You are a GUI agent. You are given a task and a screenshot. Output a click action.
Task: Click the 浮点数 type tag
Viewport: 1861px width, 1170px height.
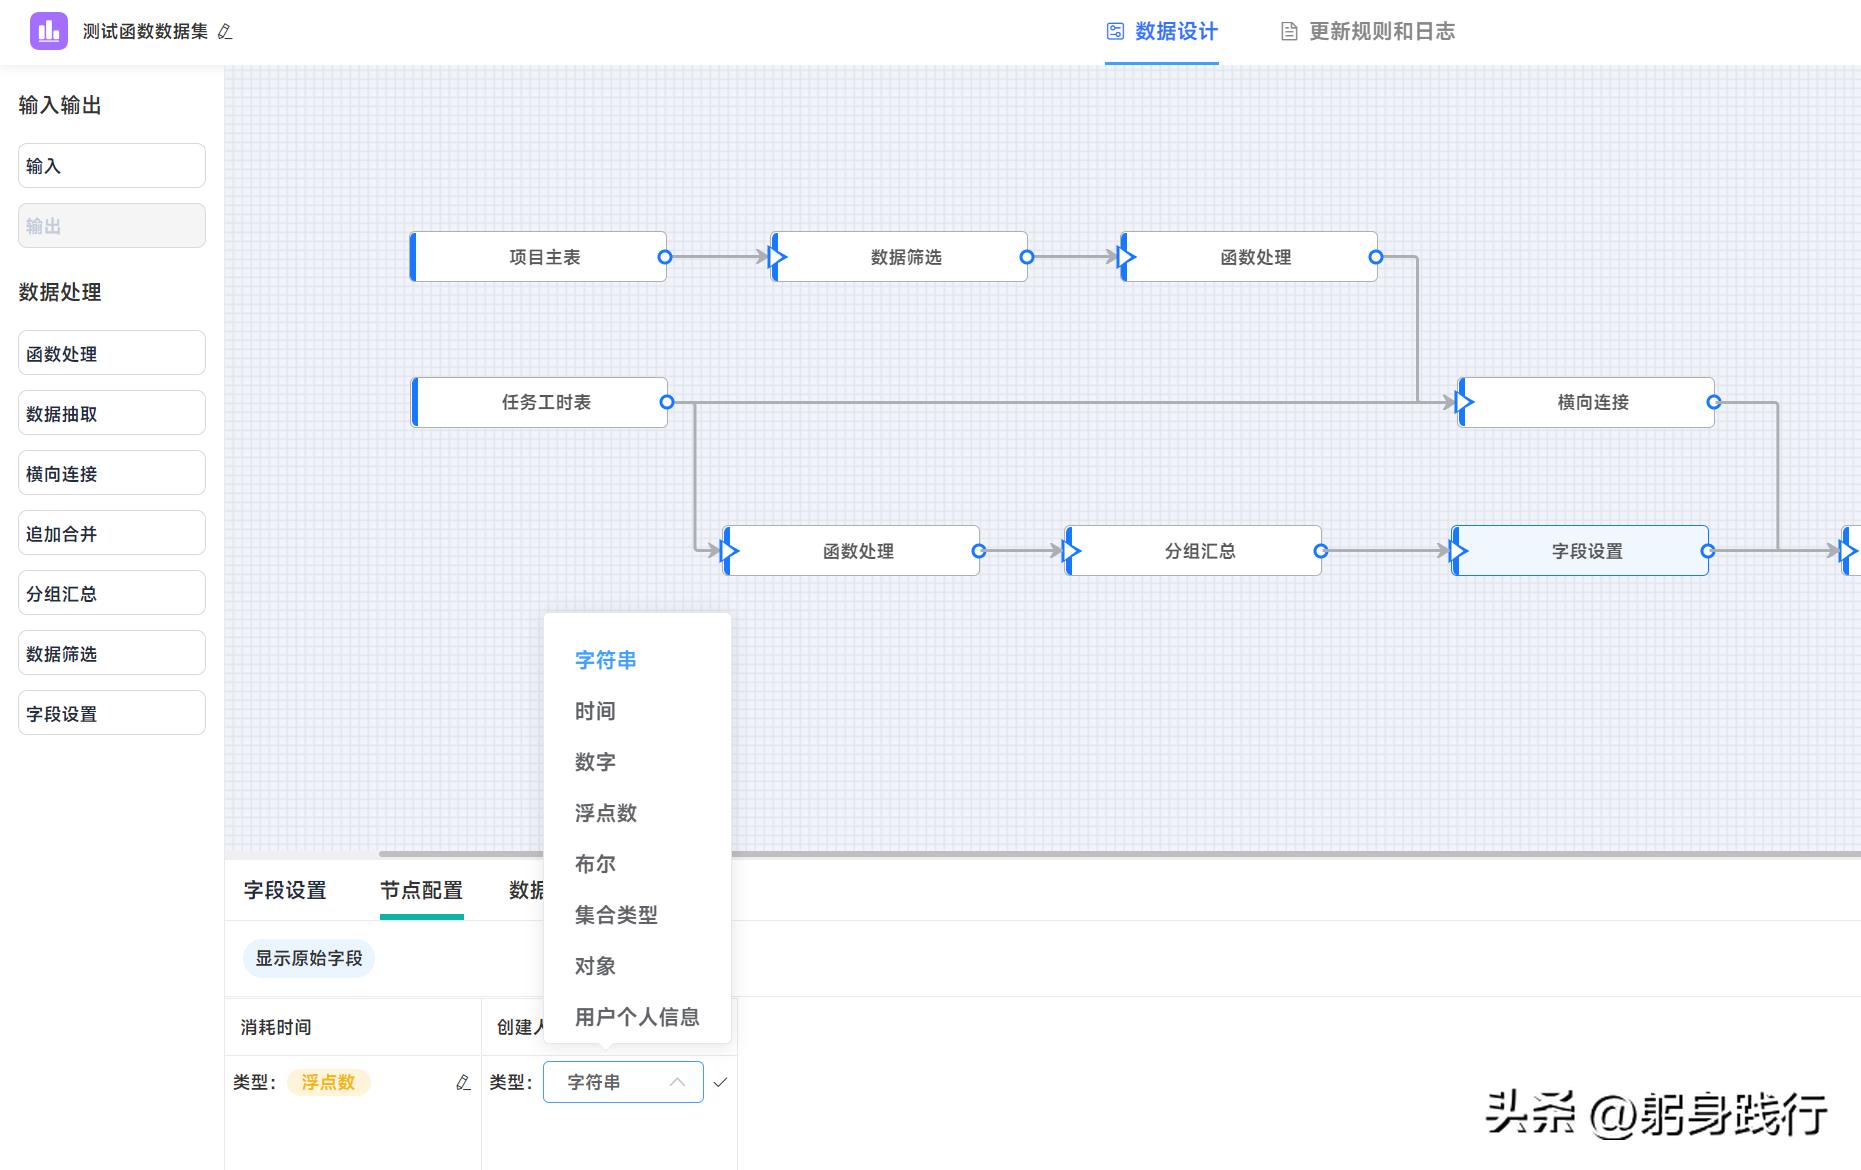[x=328, y=1082]
